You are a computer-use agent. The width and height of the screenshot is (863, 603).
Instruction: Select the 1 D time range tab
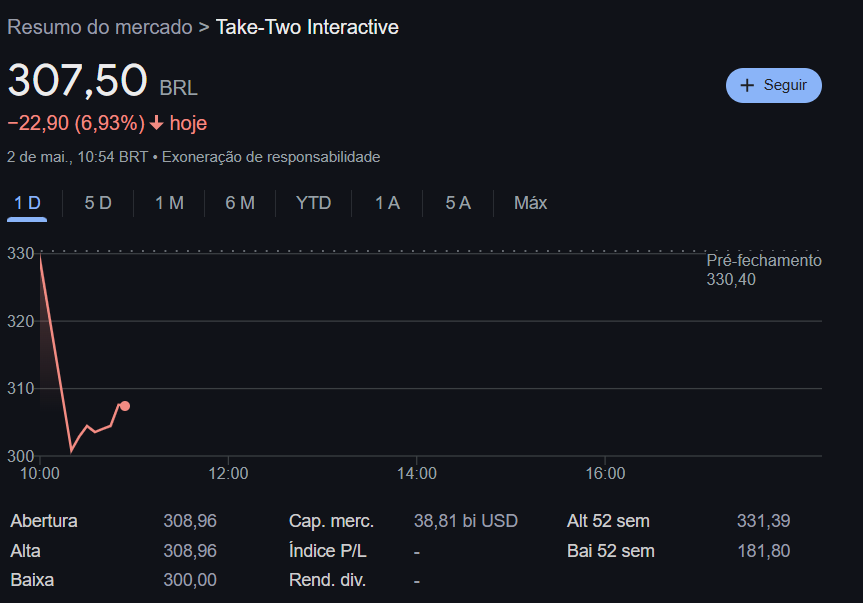(x=27, y=203)
